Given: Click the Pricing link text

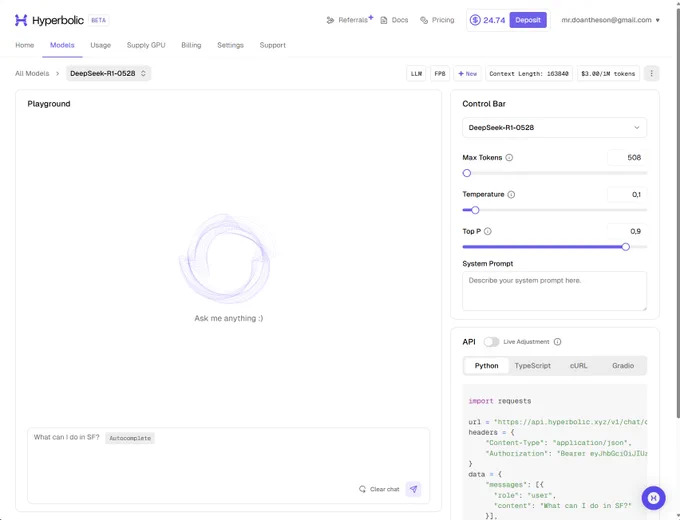Looking at the screenshot, I should (443, 20).
